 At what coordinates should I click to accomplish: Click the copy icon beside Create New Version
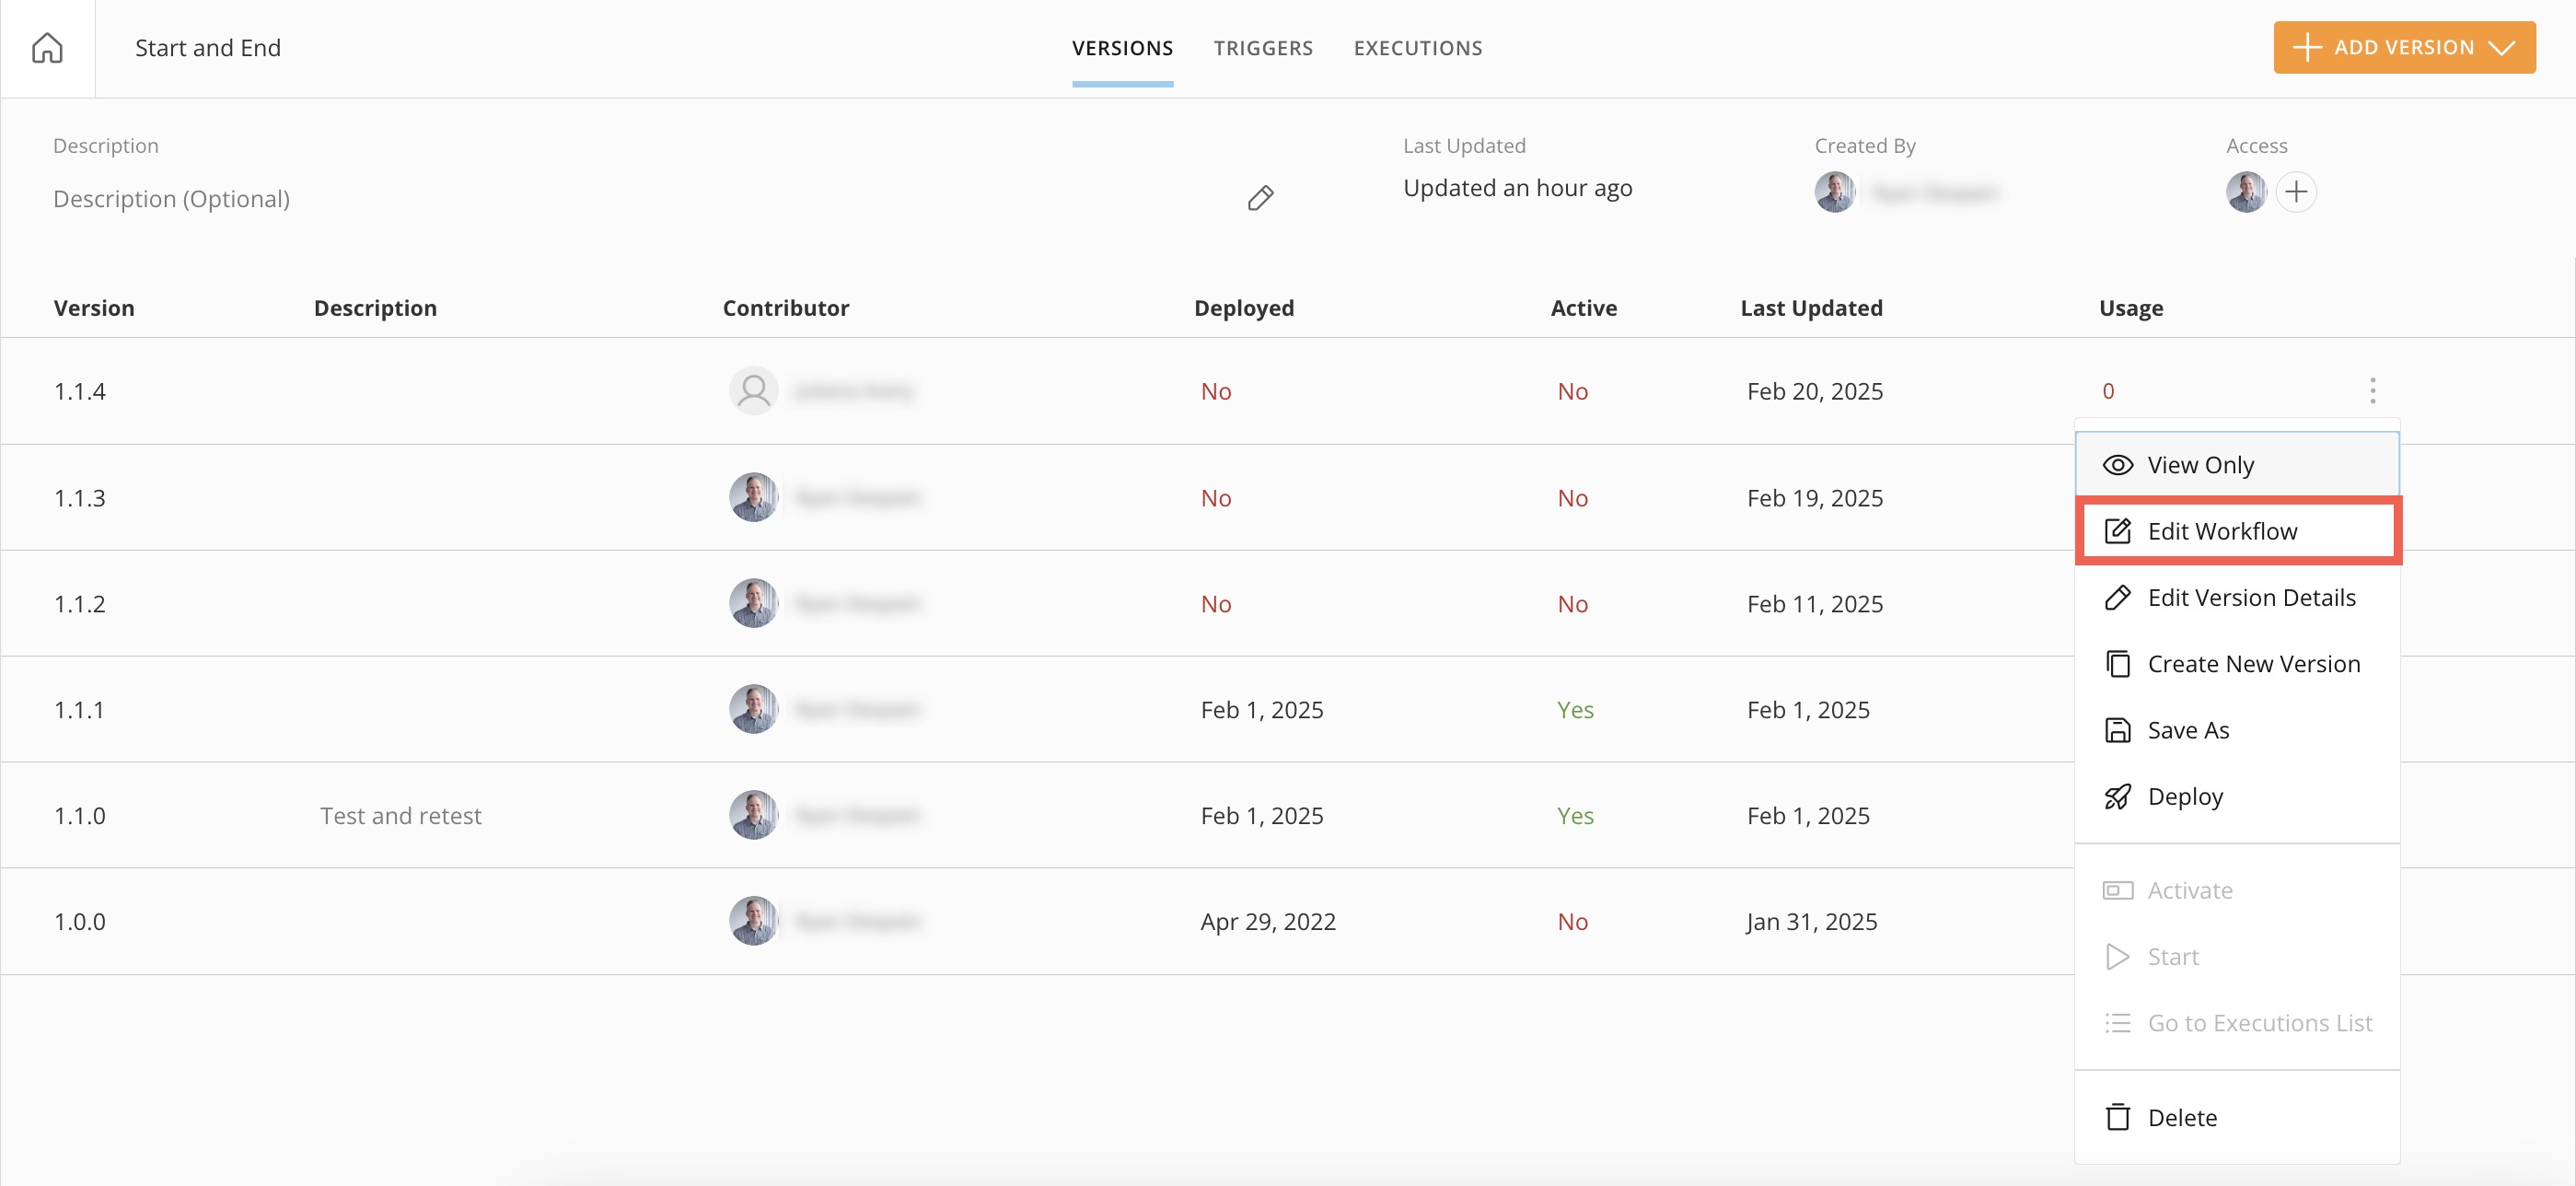point(2117,664)
